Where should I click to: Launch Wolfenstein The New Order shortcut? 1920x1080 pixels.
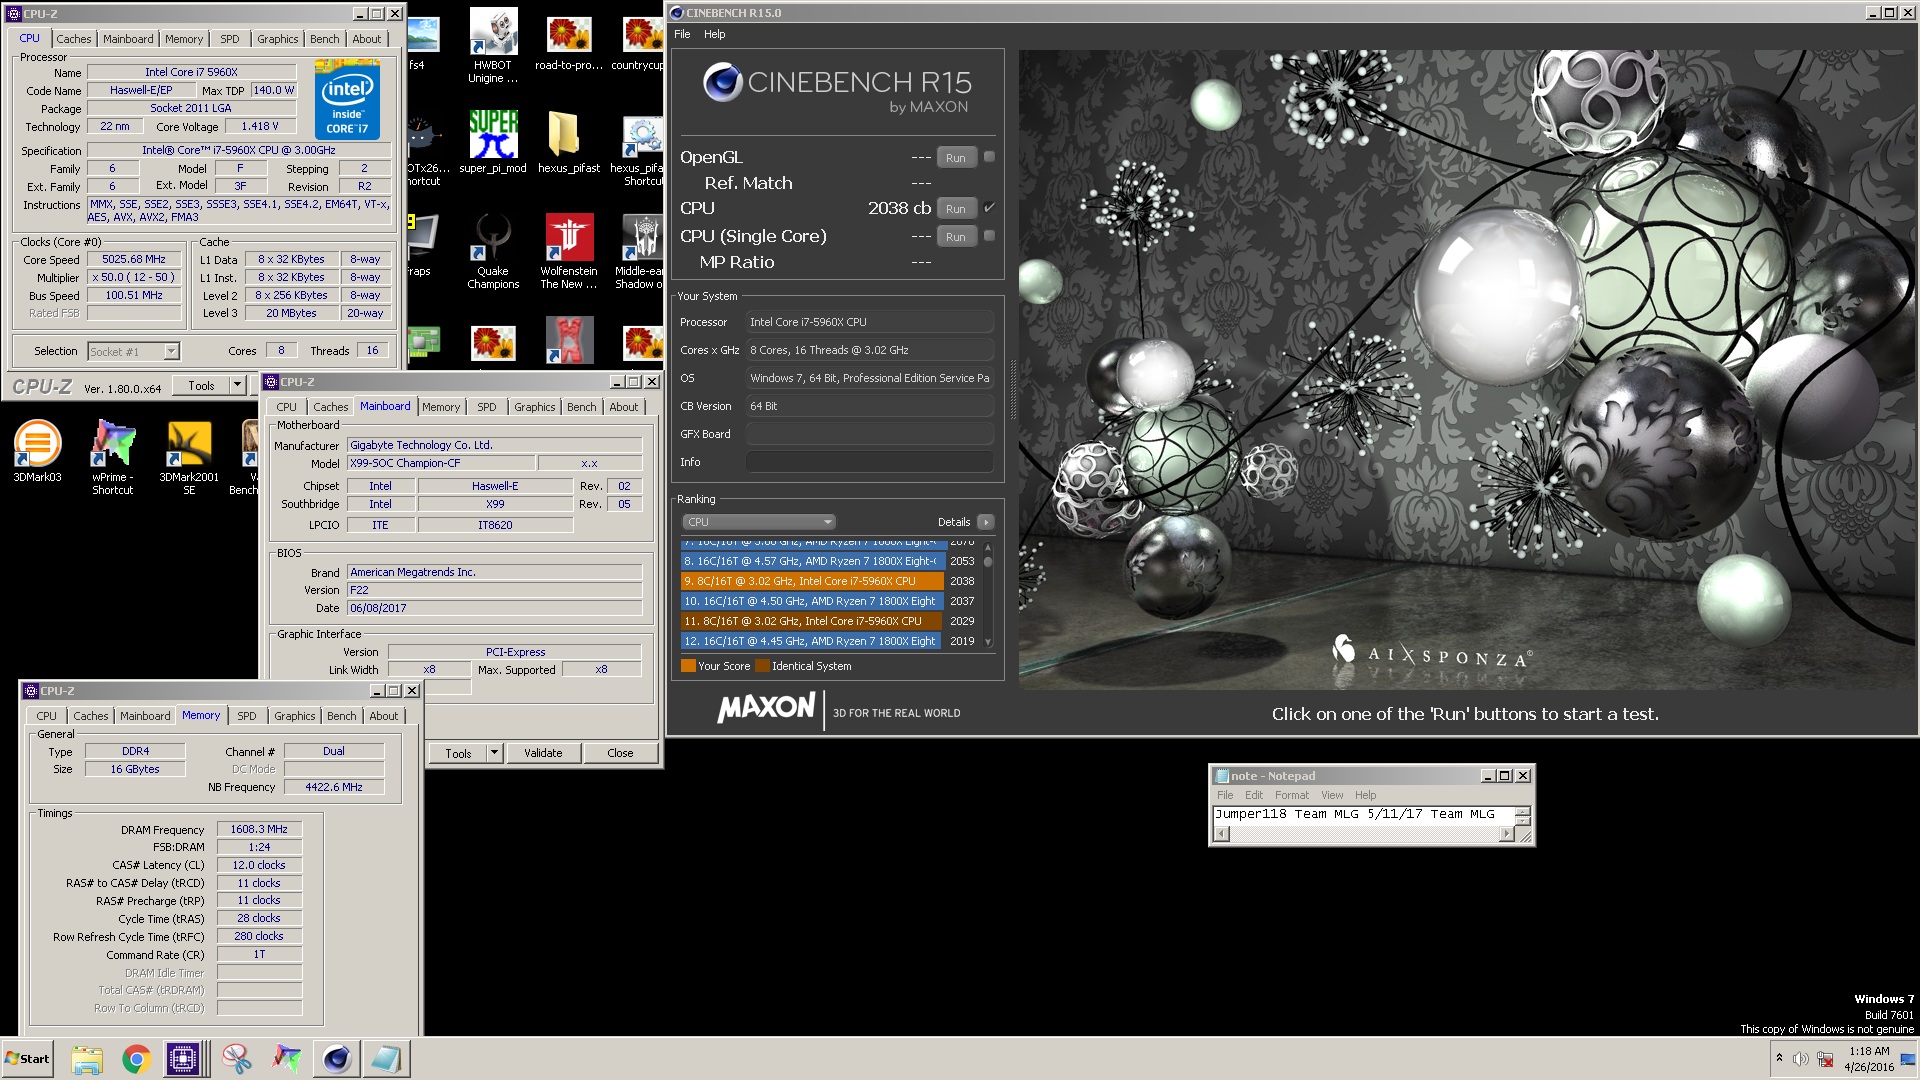tap(568, 251)
